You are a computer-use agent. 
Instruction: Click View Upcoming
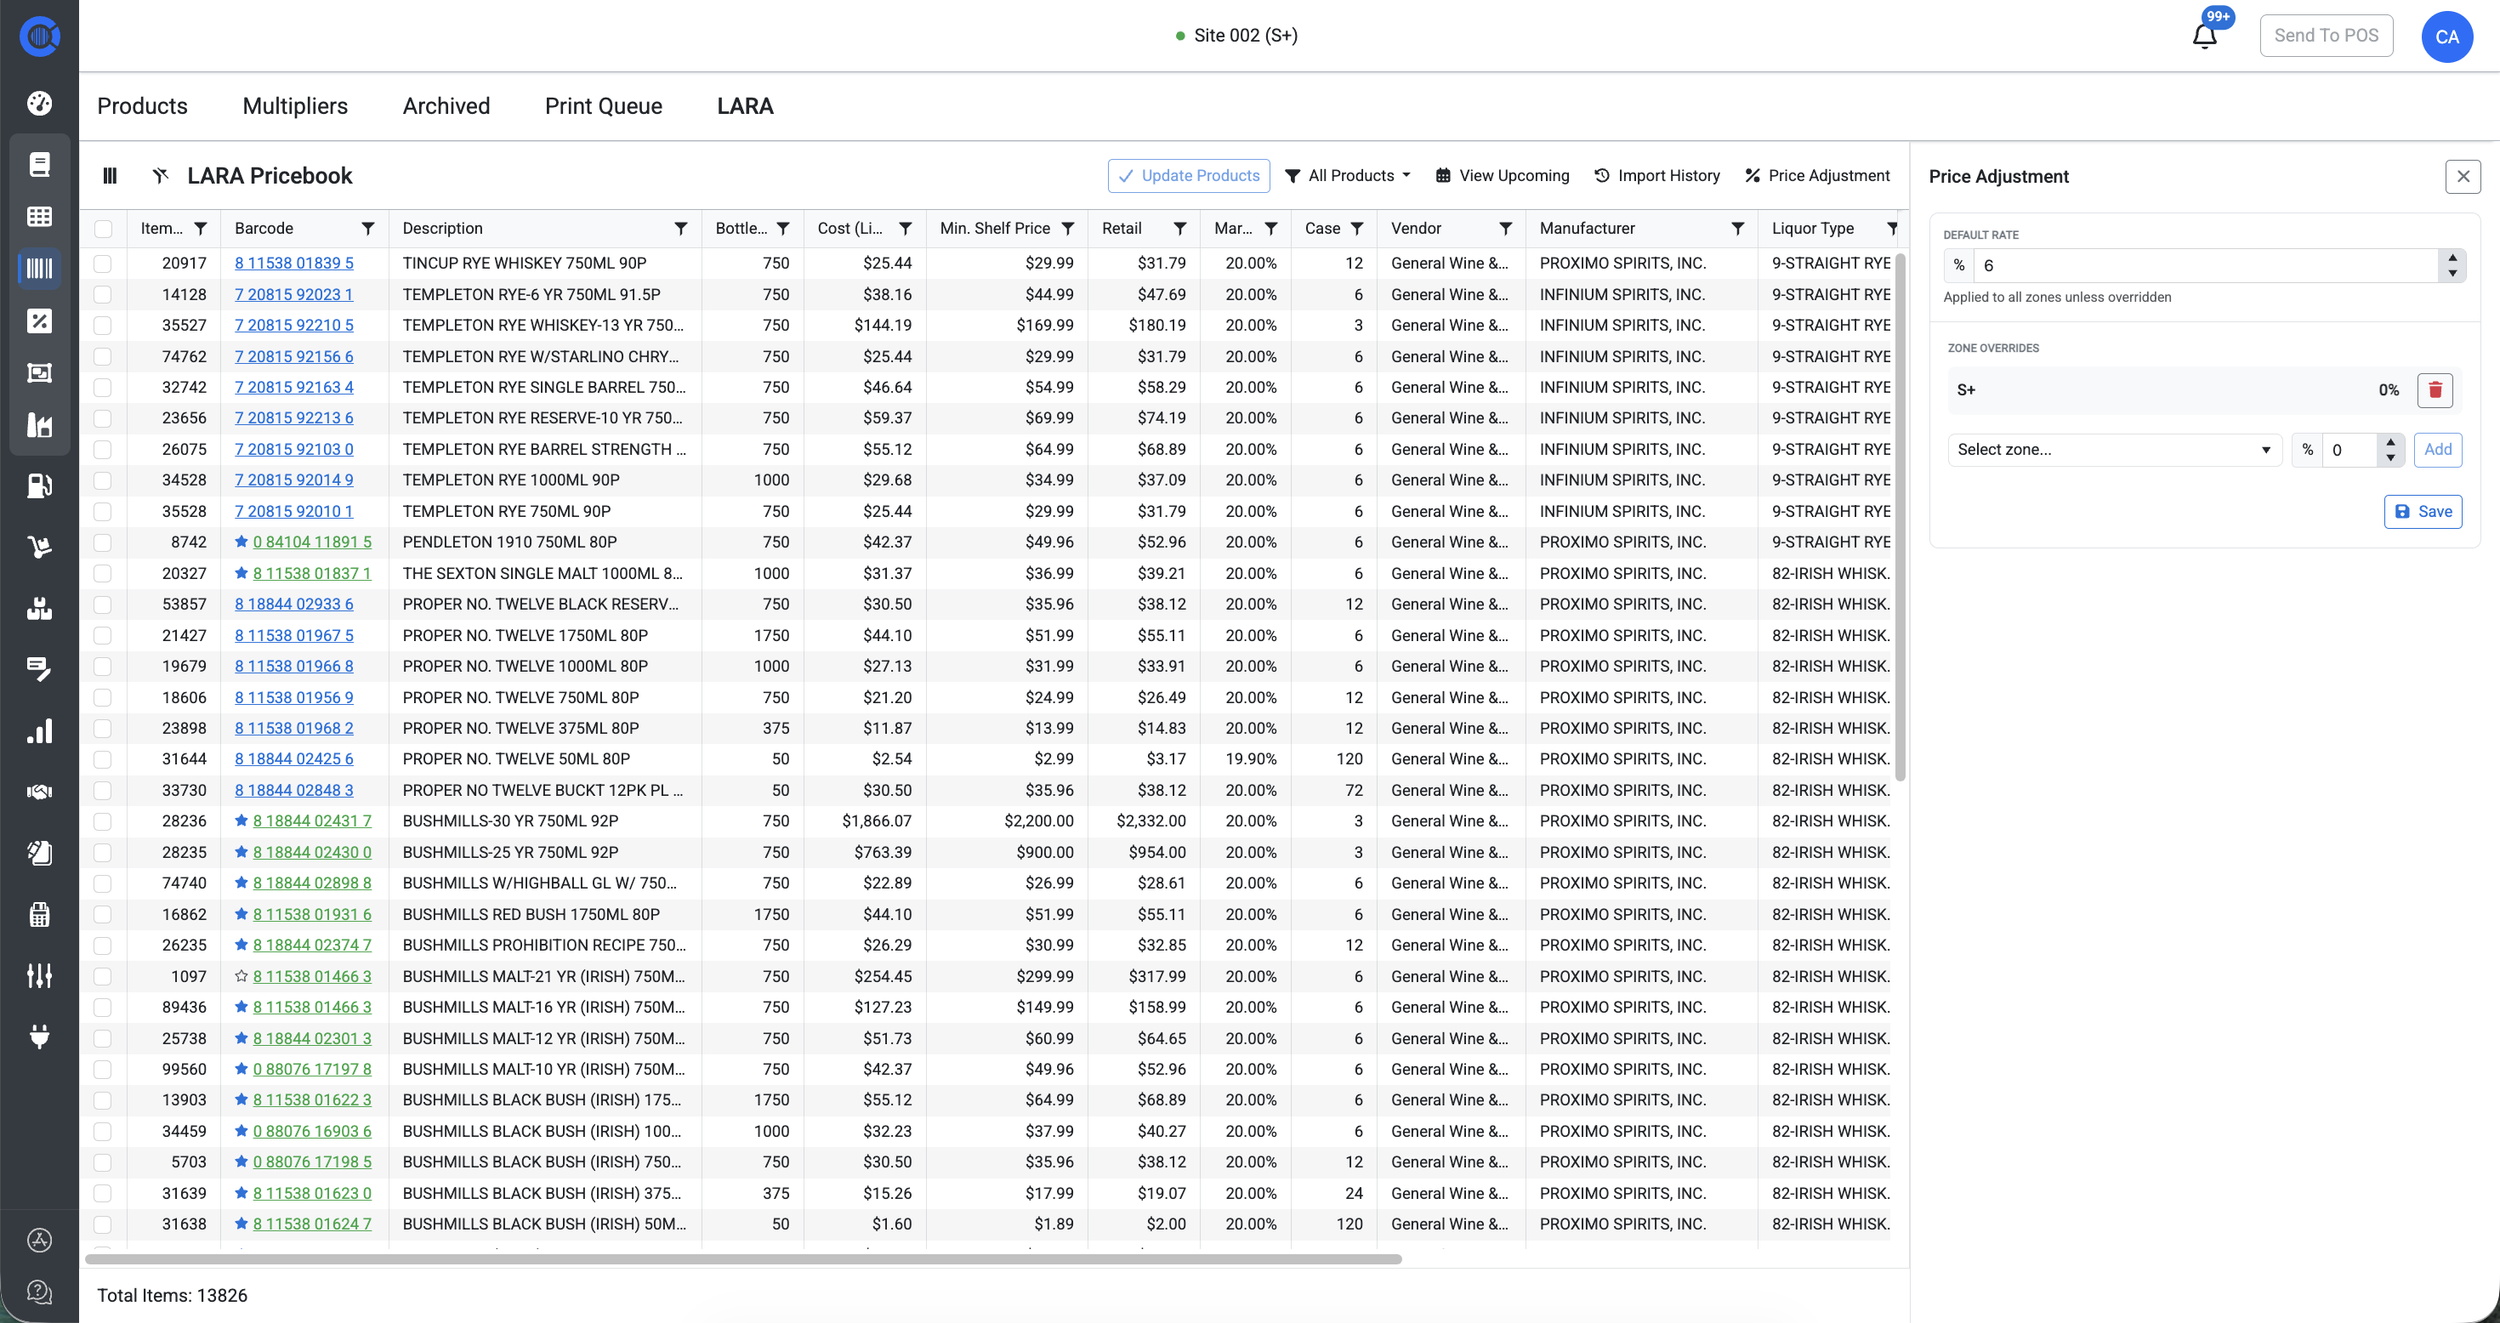click(x=1502, y=176)
